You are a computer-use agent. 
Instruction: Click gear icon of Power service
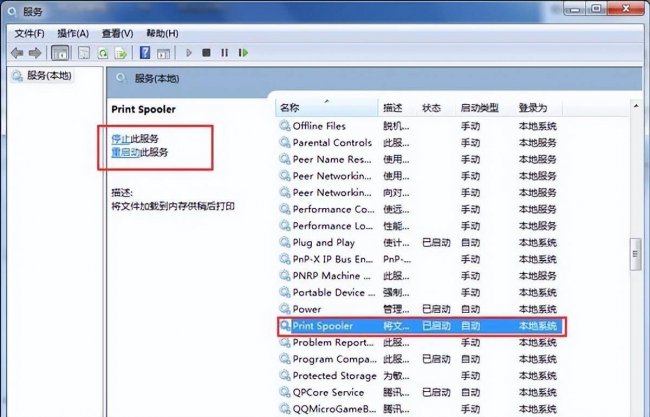[x=285, y=309]
